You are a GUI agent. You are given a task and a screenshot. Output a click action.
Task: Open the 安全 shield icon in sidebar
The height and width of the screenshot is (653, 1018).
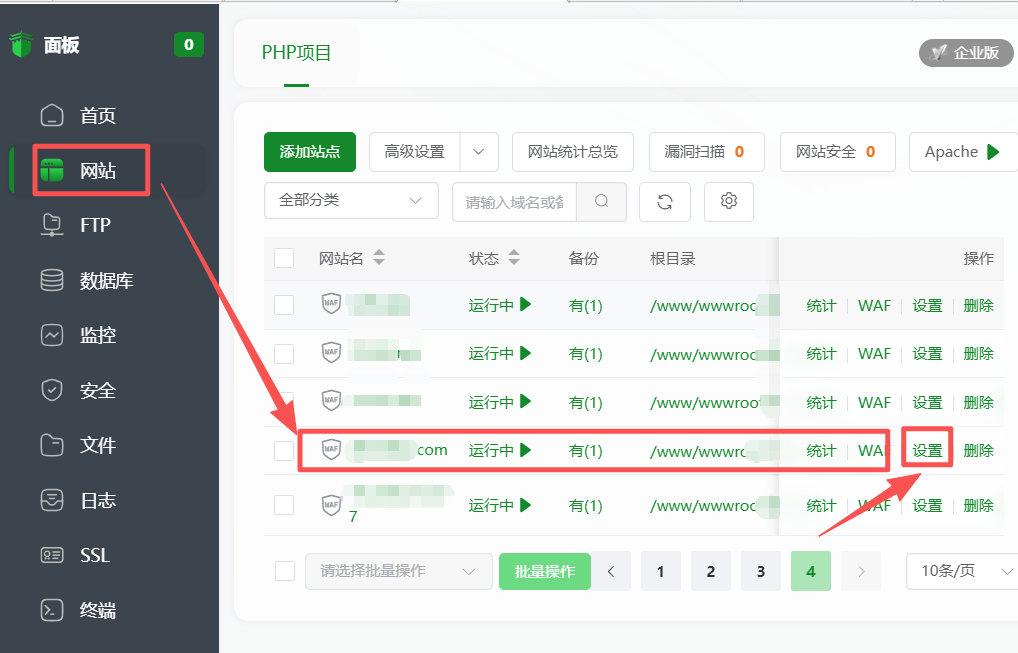[x=51, y=390]
